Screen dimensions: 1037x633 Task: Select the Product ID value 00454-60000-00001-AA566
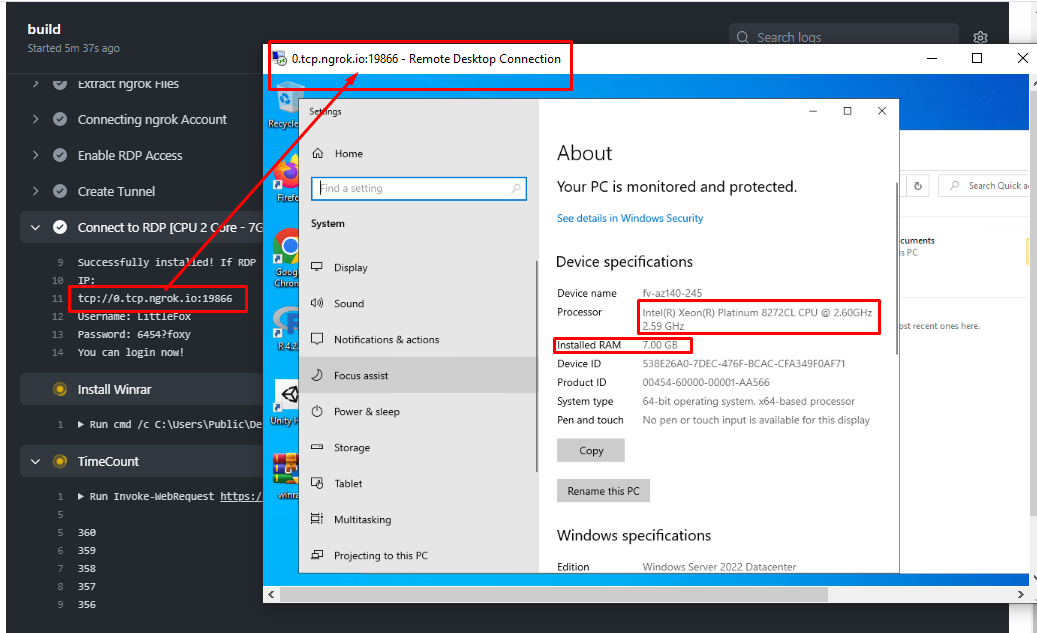706,382
